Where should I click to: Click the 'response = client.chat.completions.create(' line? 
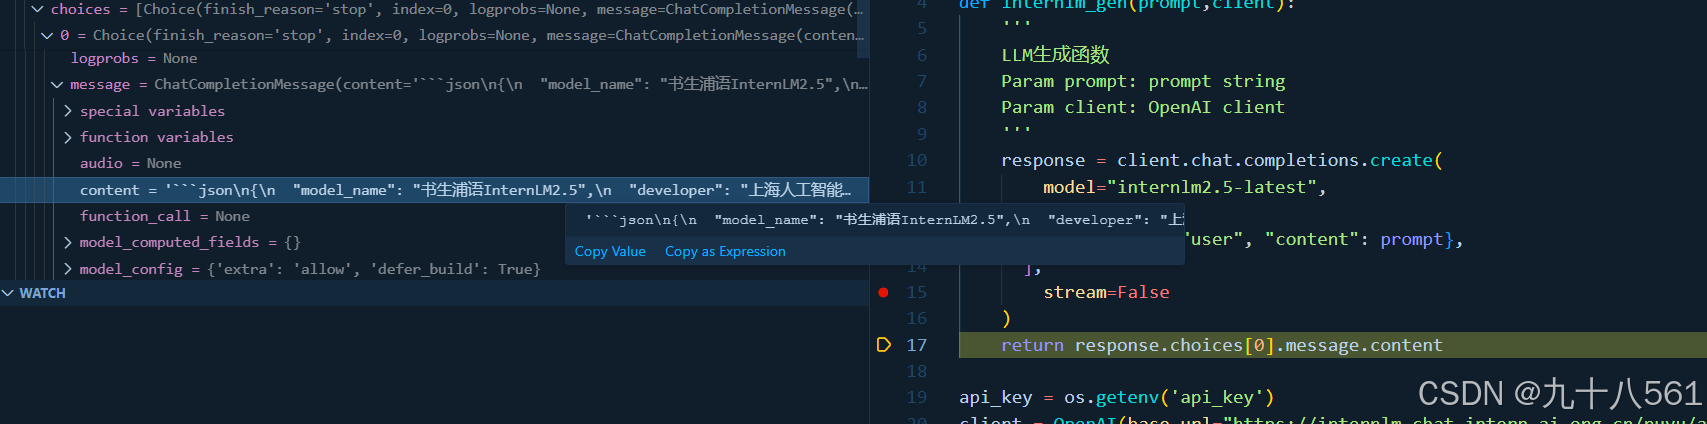pyautogui.click(x=1222, y=160)
